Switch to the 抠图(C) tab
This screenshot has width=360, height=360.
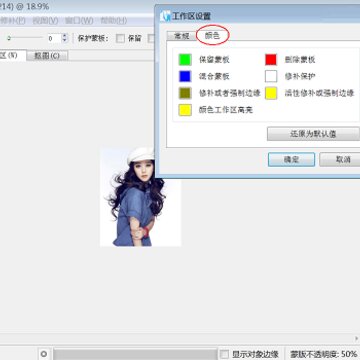(x=47, y=56)
